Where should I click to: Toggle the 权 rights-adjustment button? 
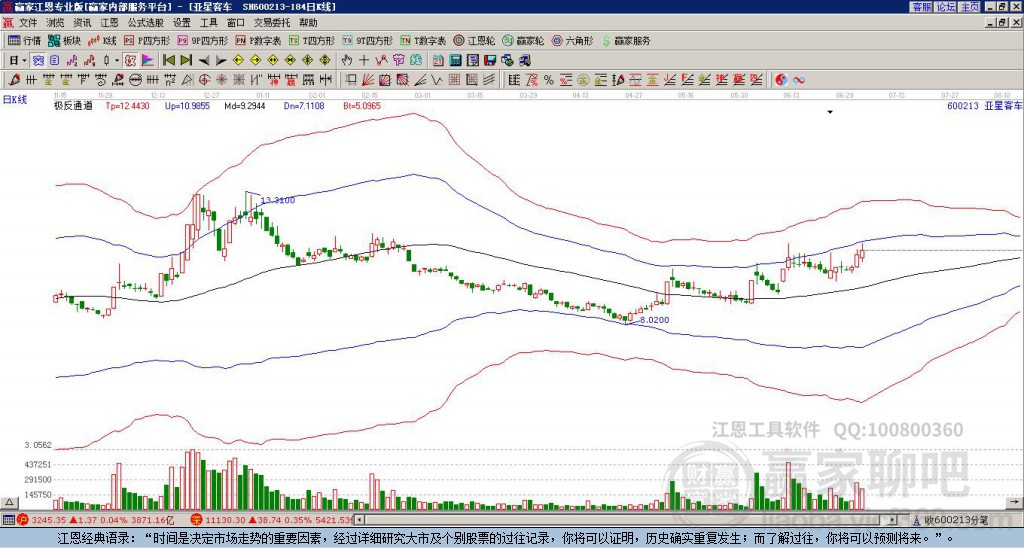pos(130,60)
